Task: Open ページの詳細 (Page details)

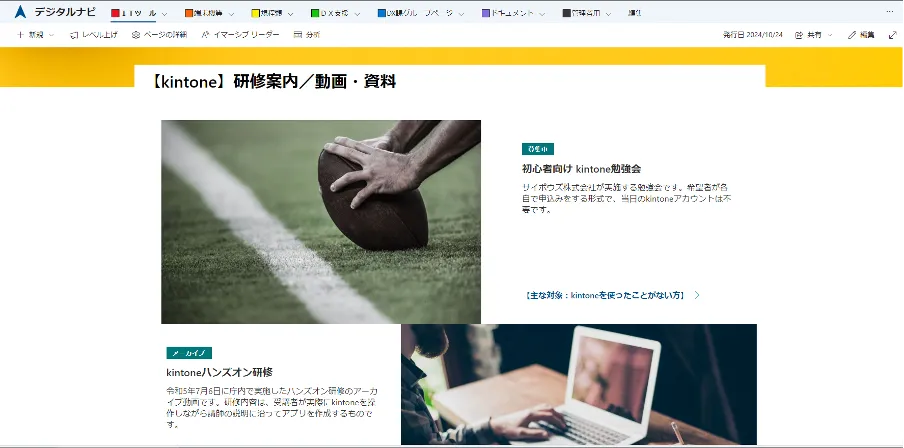Action: (159, 35)
